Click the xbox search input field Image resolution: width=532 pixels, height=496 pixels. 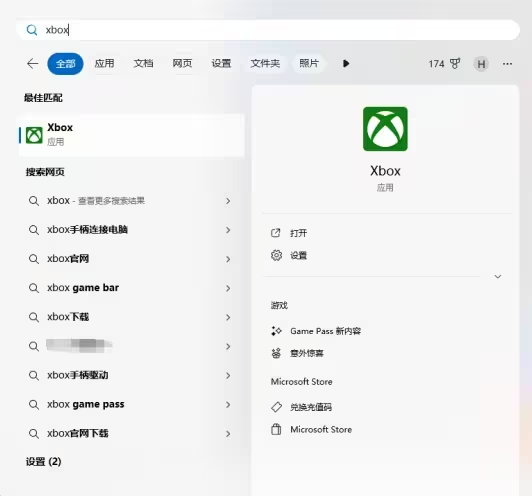tap(268, 30)
